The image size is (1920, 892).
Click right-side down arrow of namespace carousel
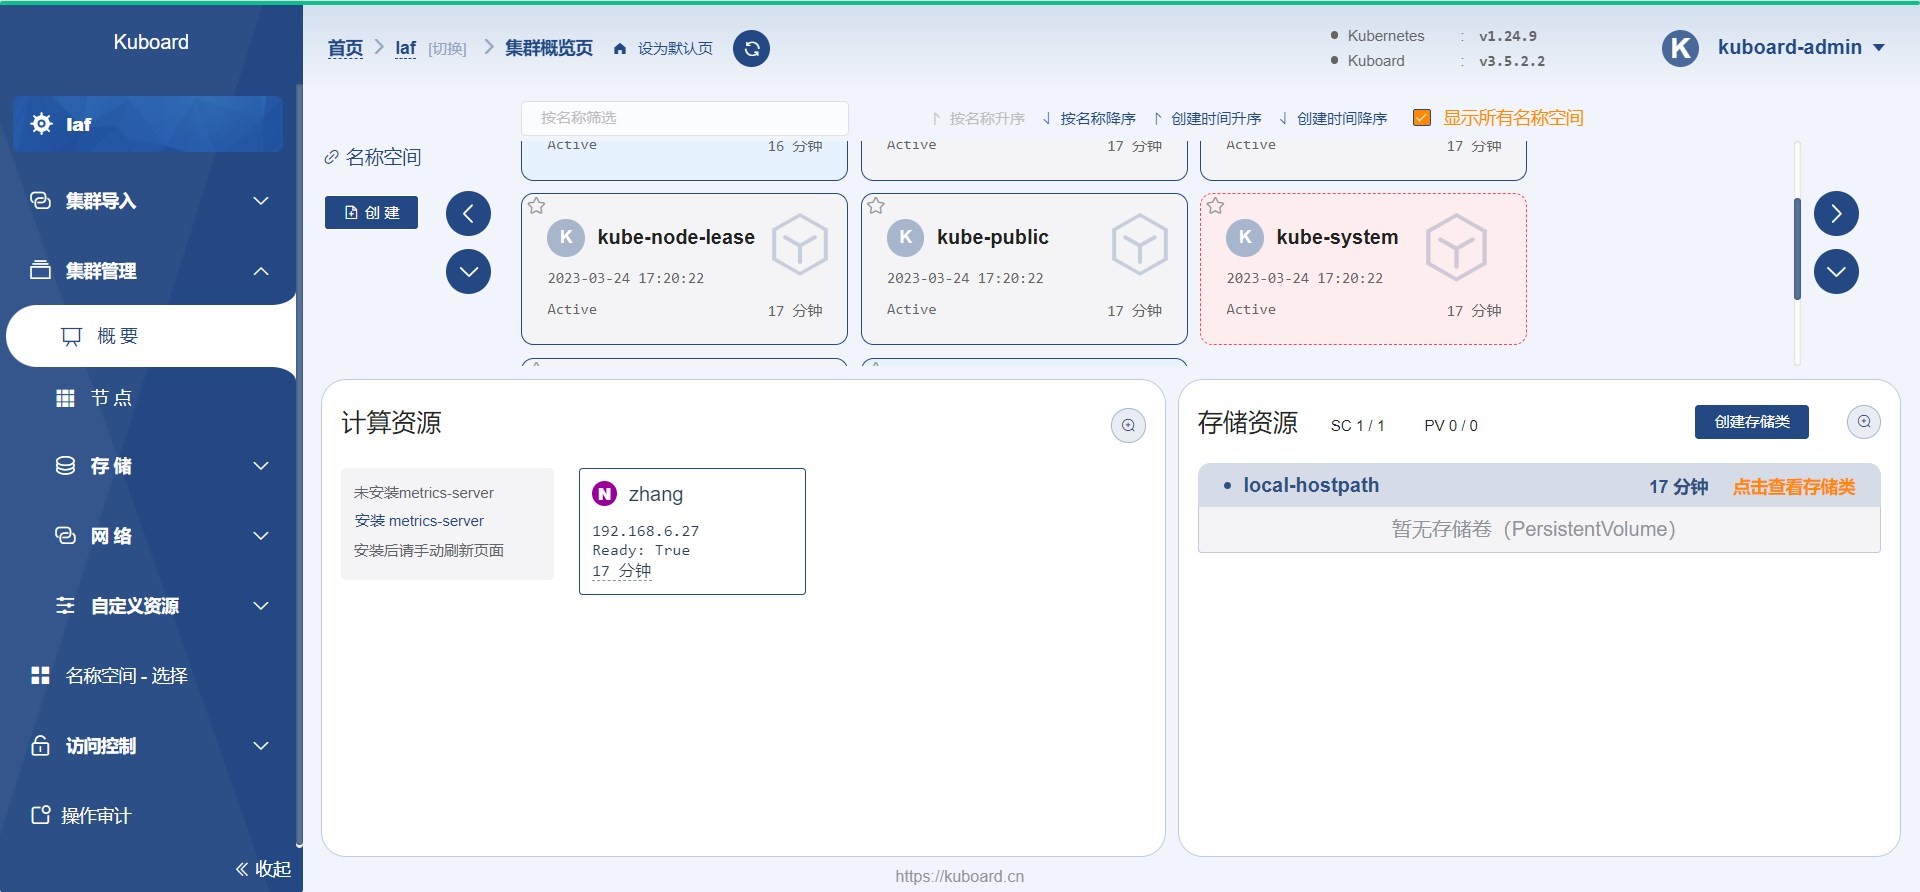(x=1836, y=271)
